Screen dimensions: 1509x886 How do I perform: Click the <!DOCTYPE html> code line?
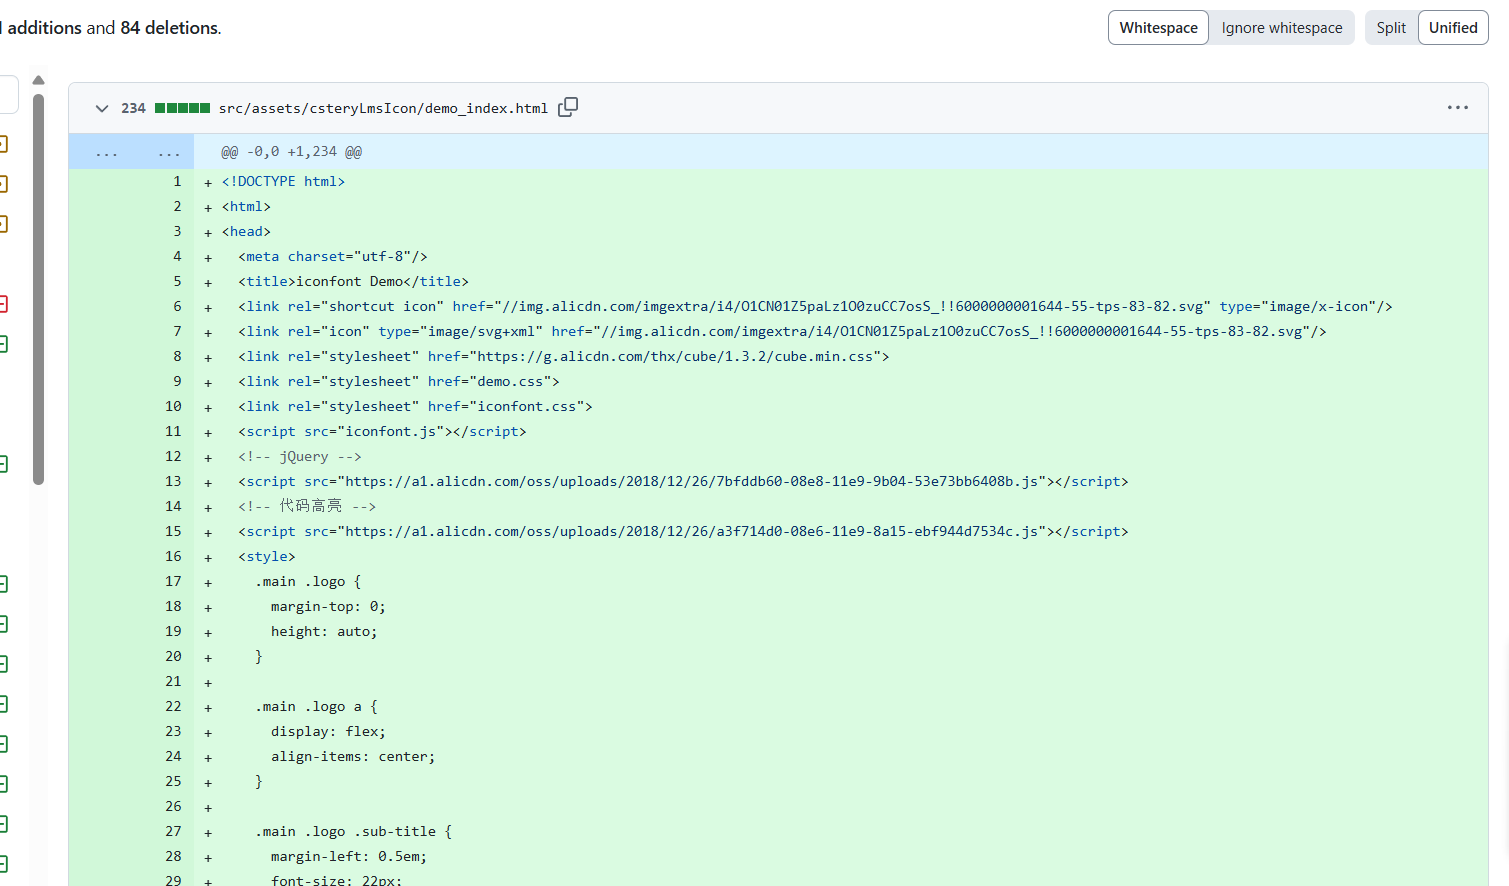coord(283,181)
